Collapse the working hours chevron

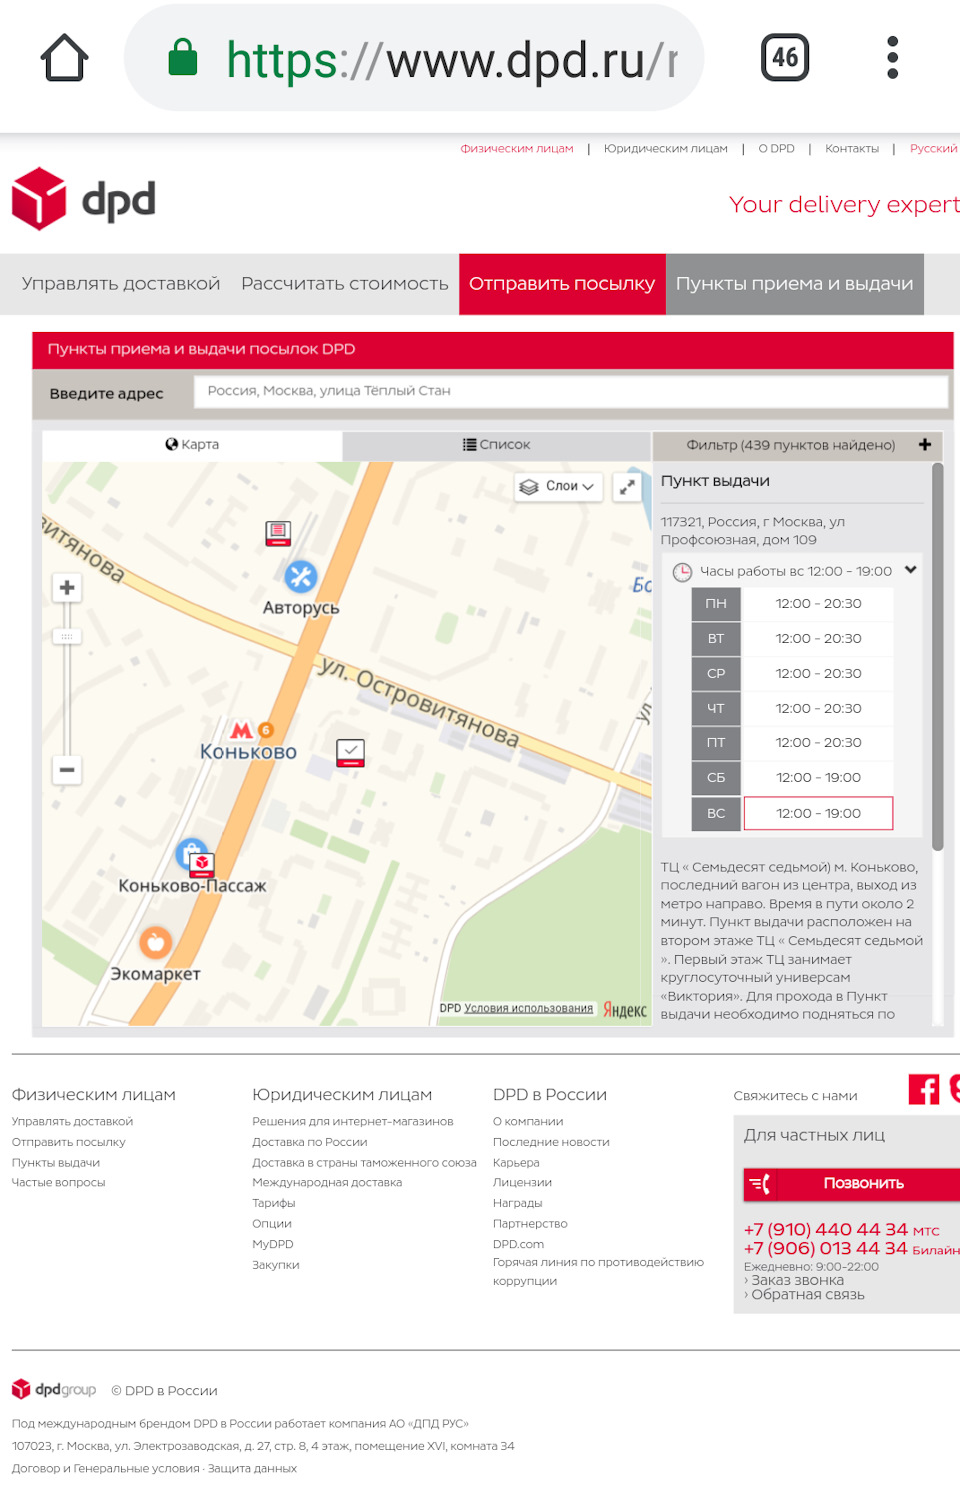pos(911,570)
